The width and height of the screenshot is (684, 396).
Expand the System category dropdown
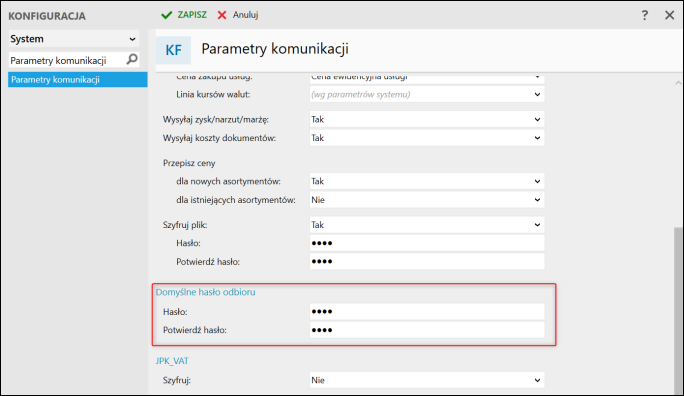pos(74,39)
